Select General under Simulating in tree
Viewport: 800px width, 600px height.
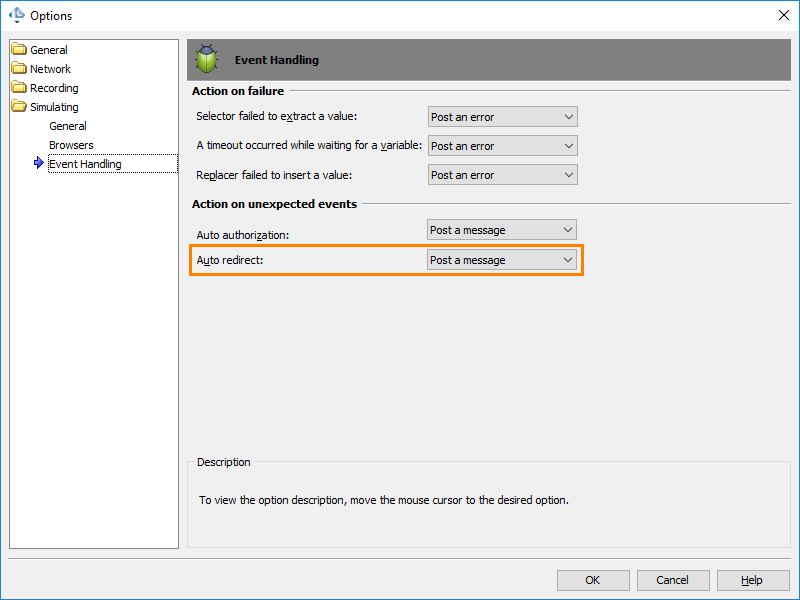(68, 126)
